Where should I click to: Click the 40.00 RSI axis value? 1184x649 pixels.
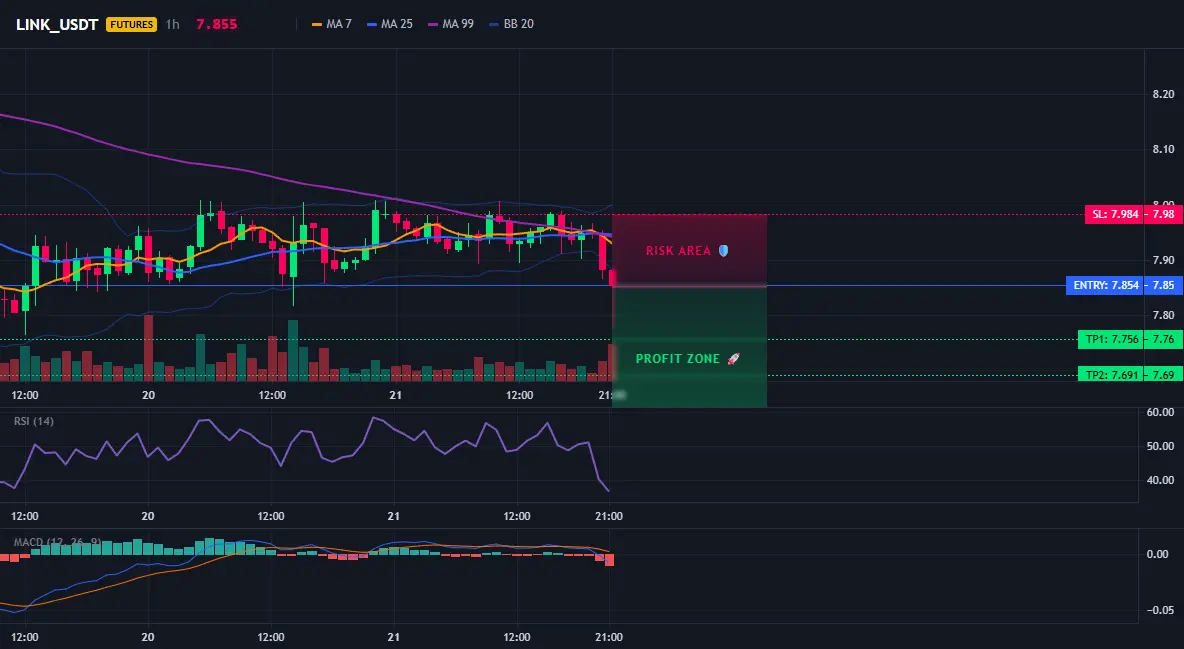1161,481
